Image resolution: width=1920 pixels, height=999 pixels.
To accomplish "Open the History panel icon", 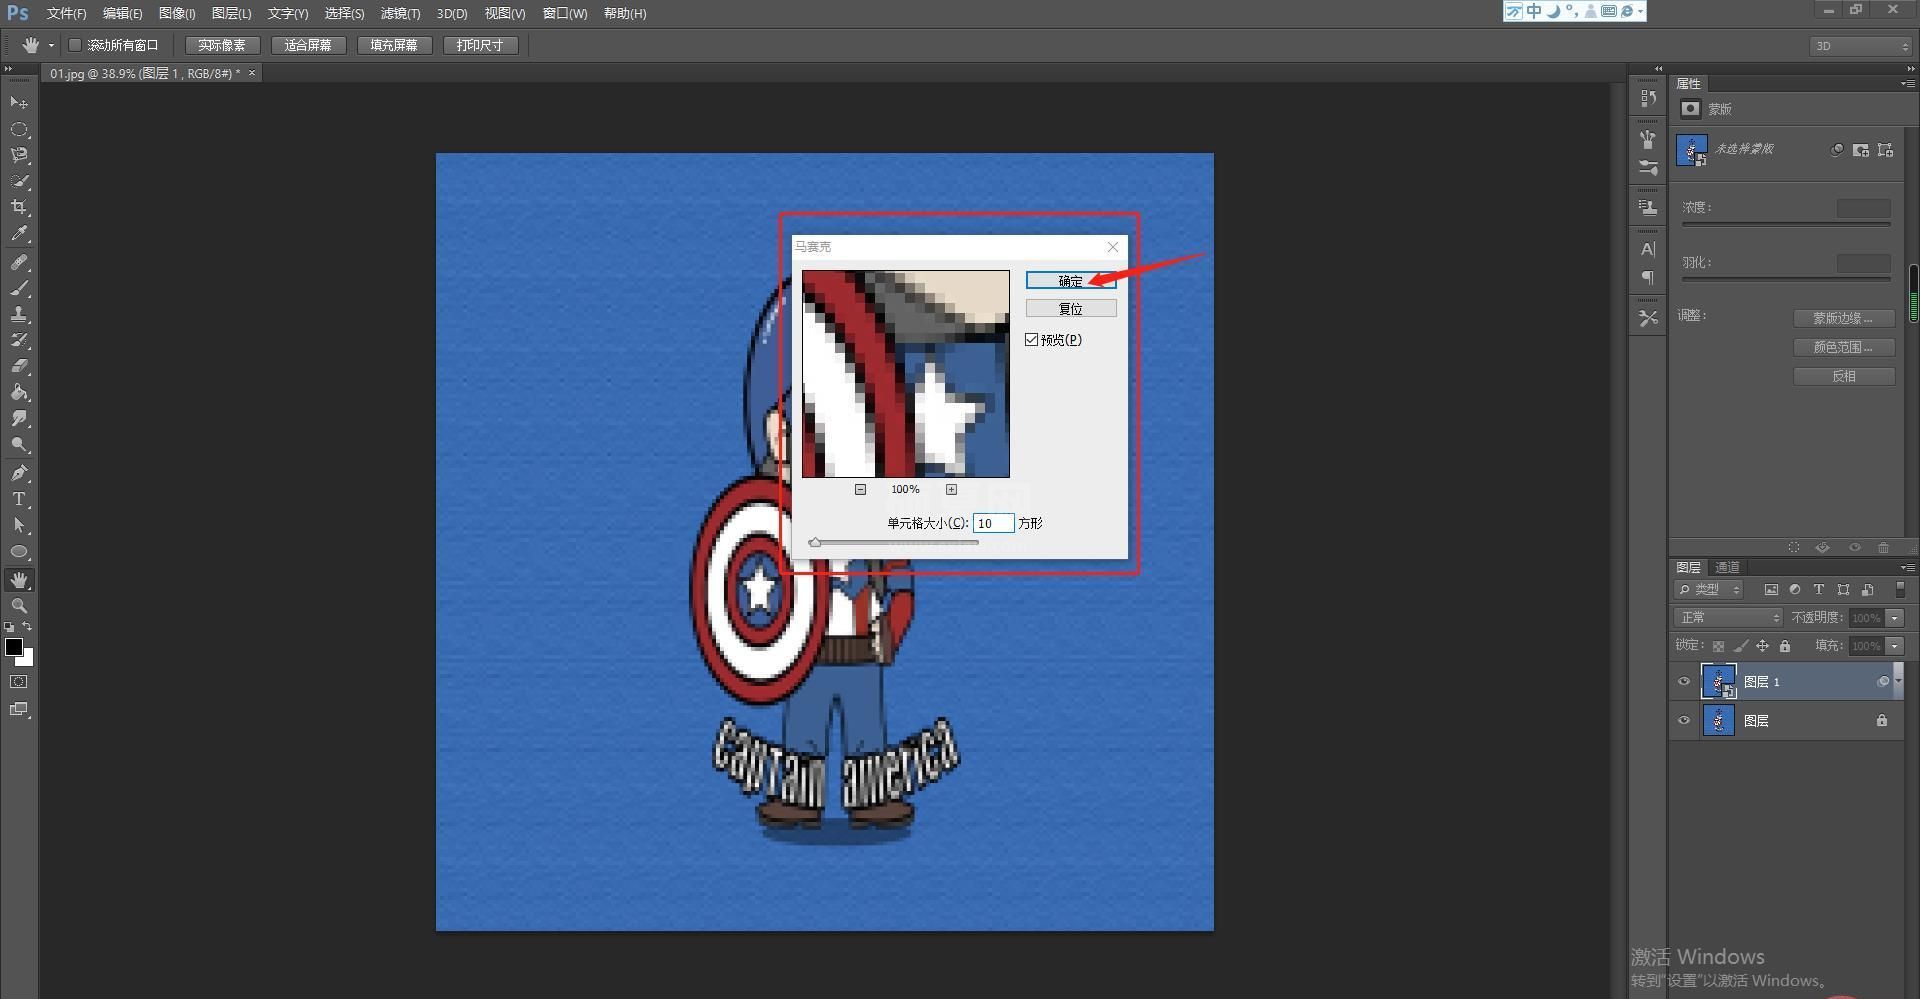I will point(1648,99).
